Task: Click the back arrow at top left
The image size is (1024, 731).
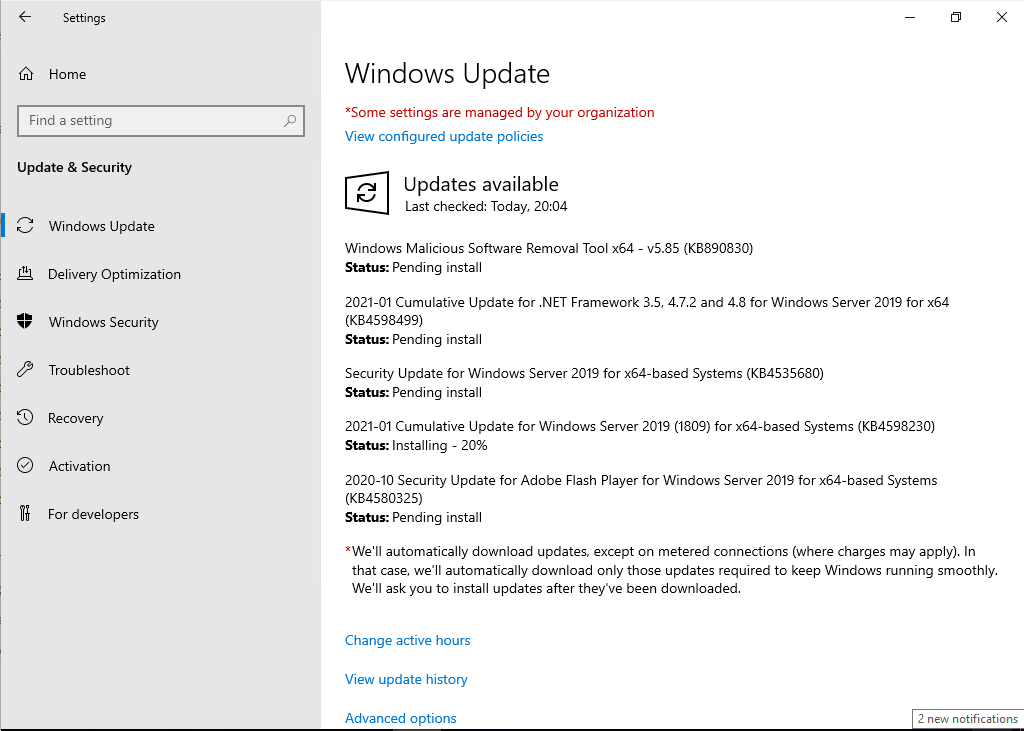Action: click(22, 17)
